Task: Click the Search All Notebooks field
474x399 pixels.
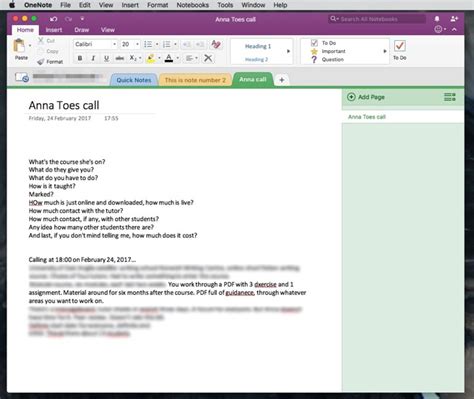Action: click(377, 19)
